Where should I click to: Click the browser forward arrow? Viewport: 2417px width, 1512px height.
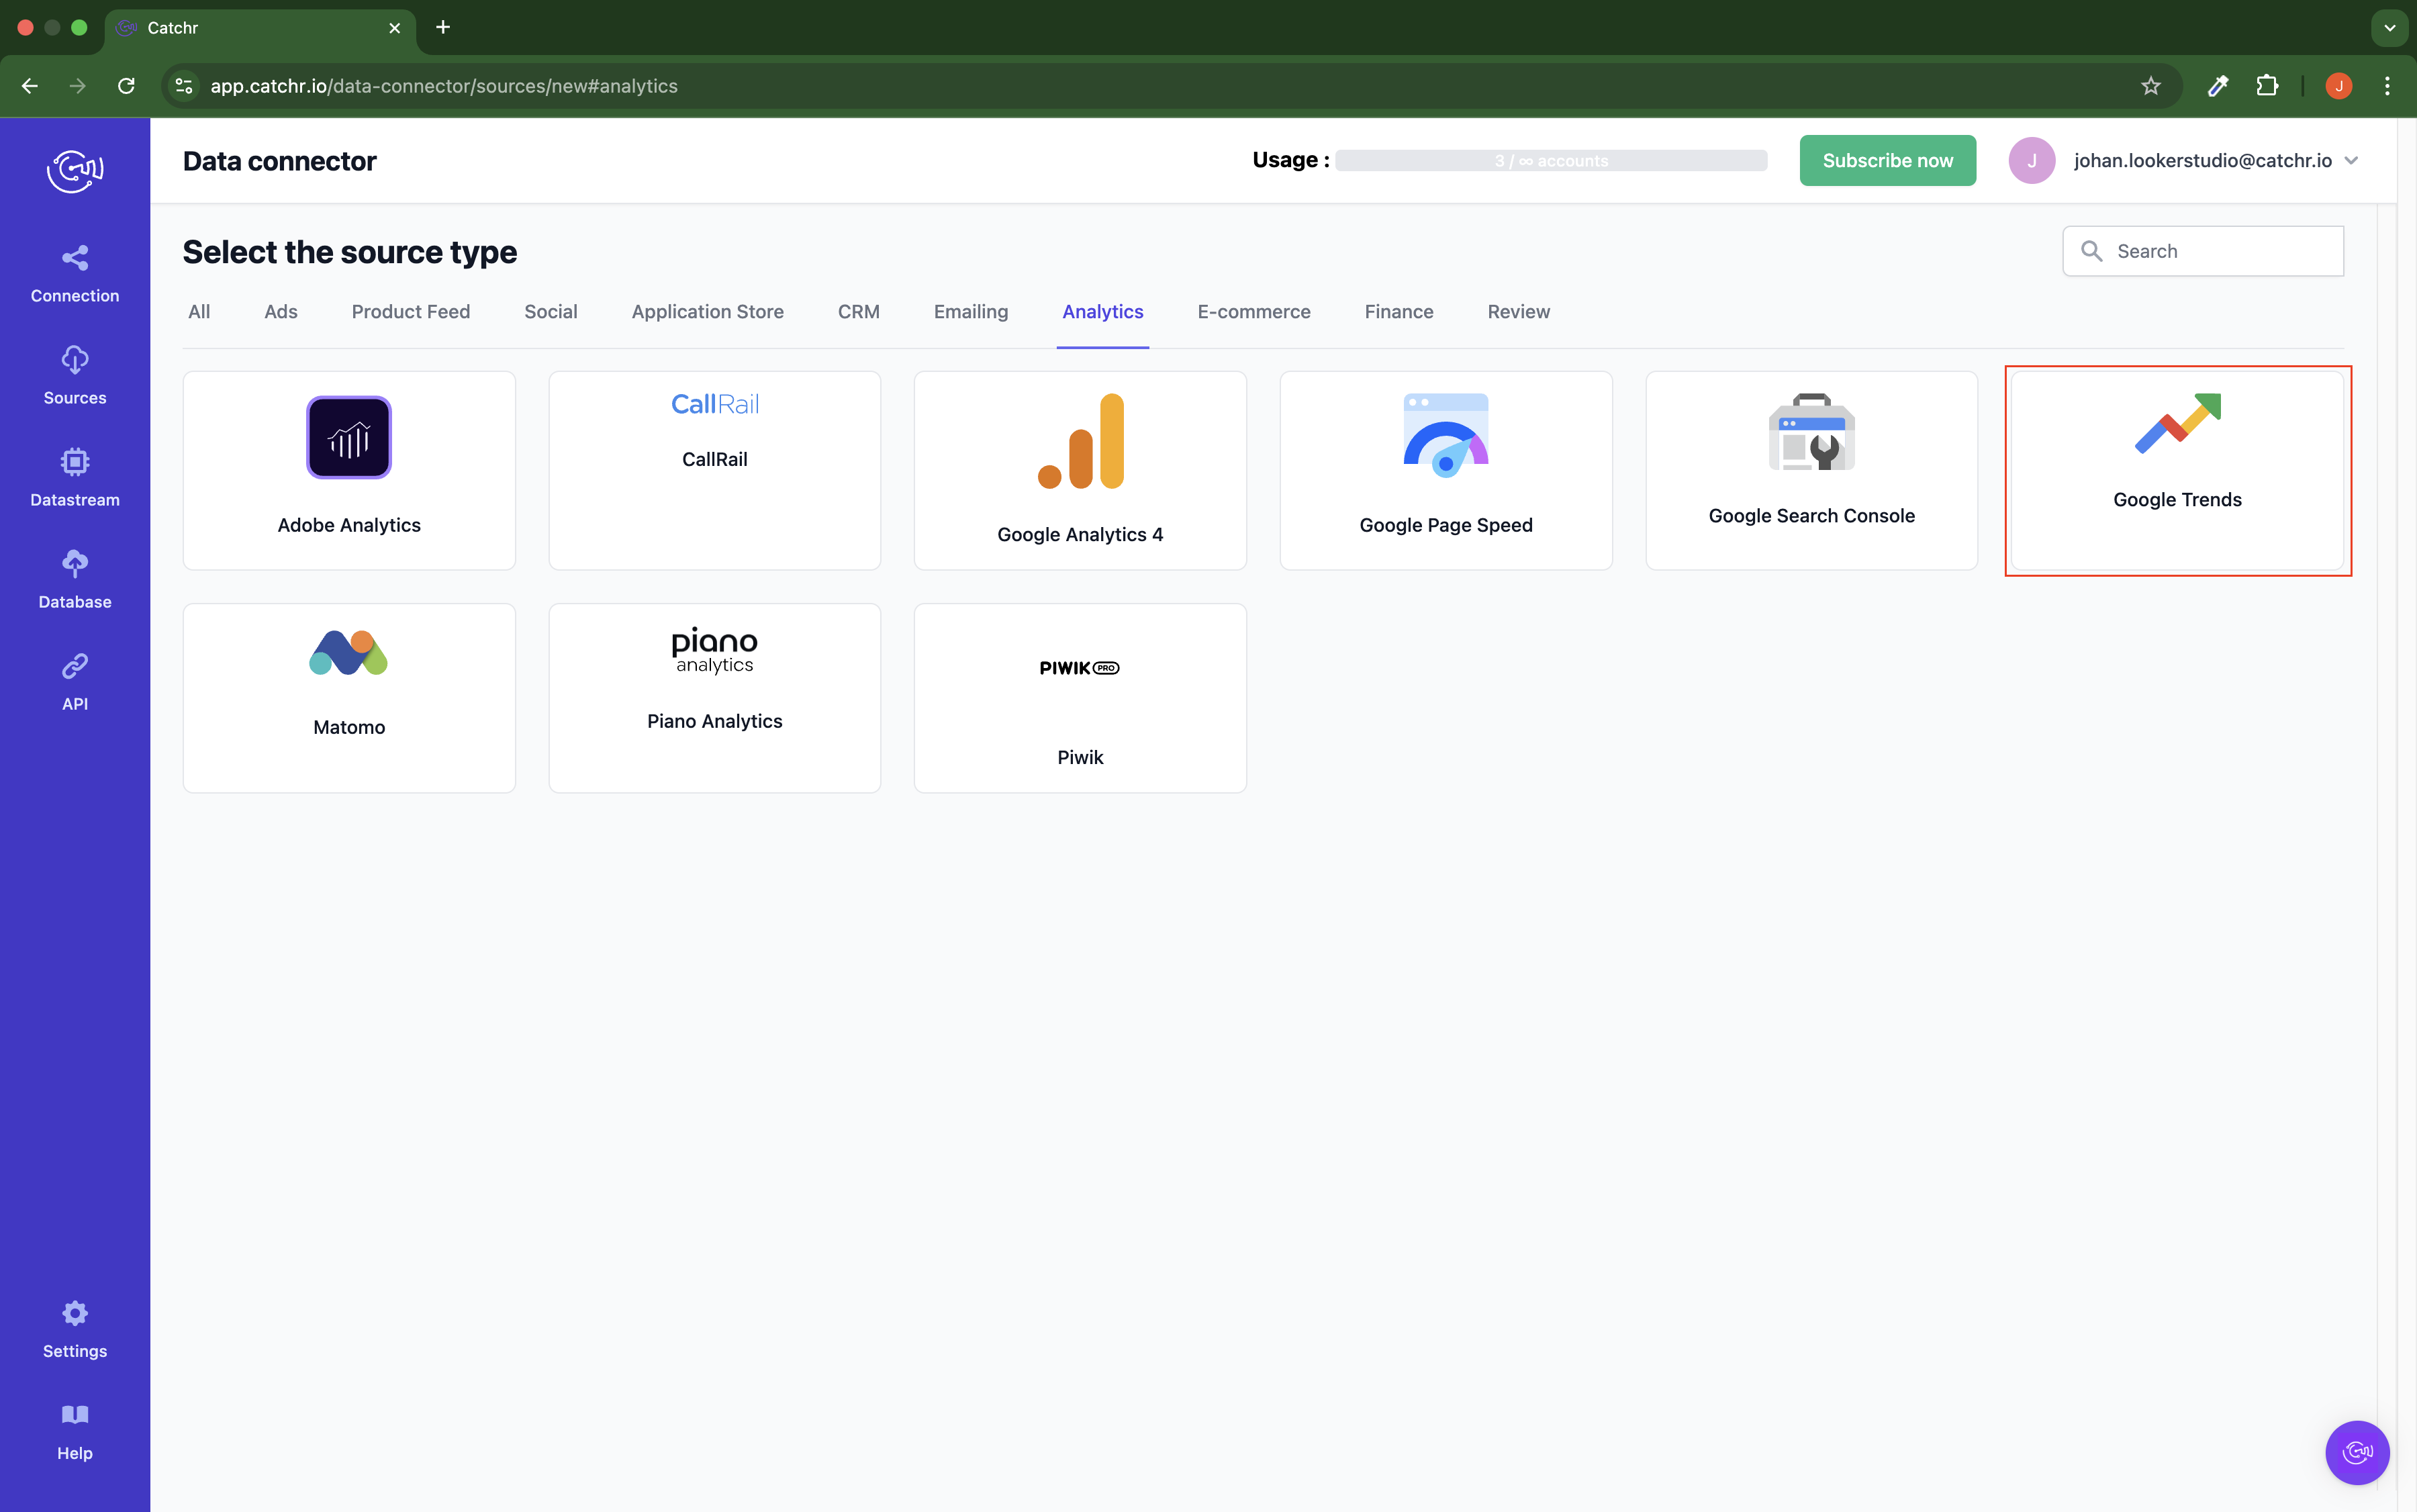coord(78,86)
